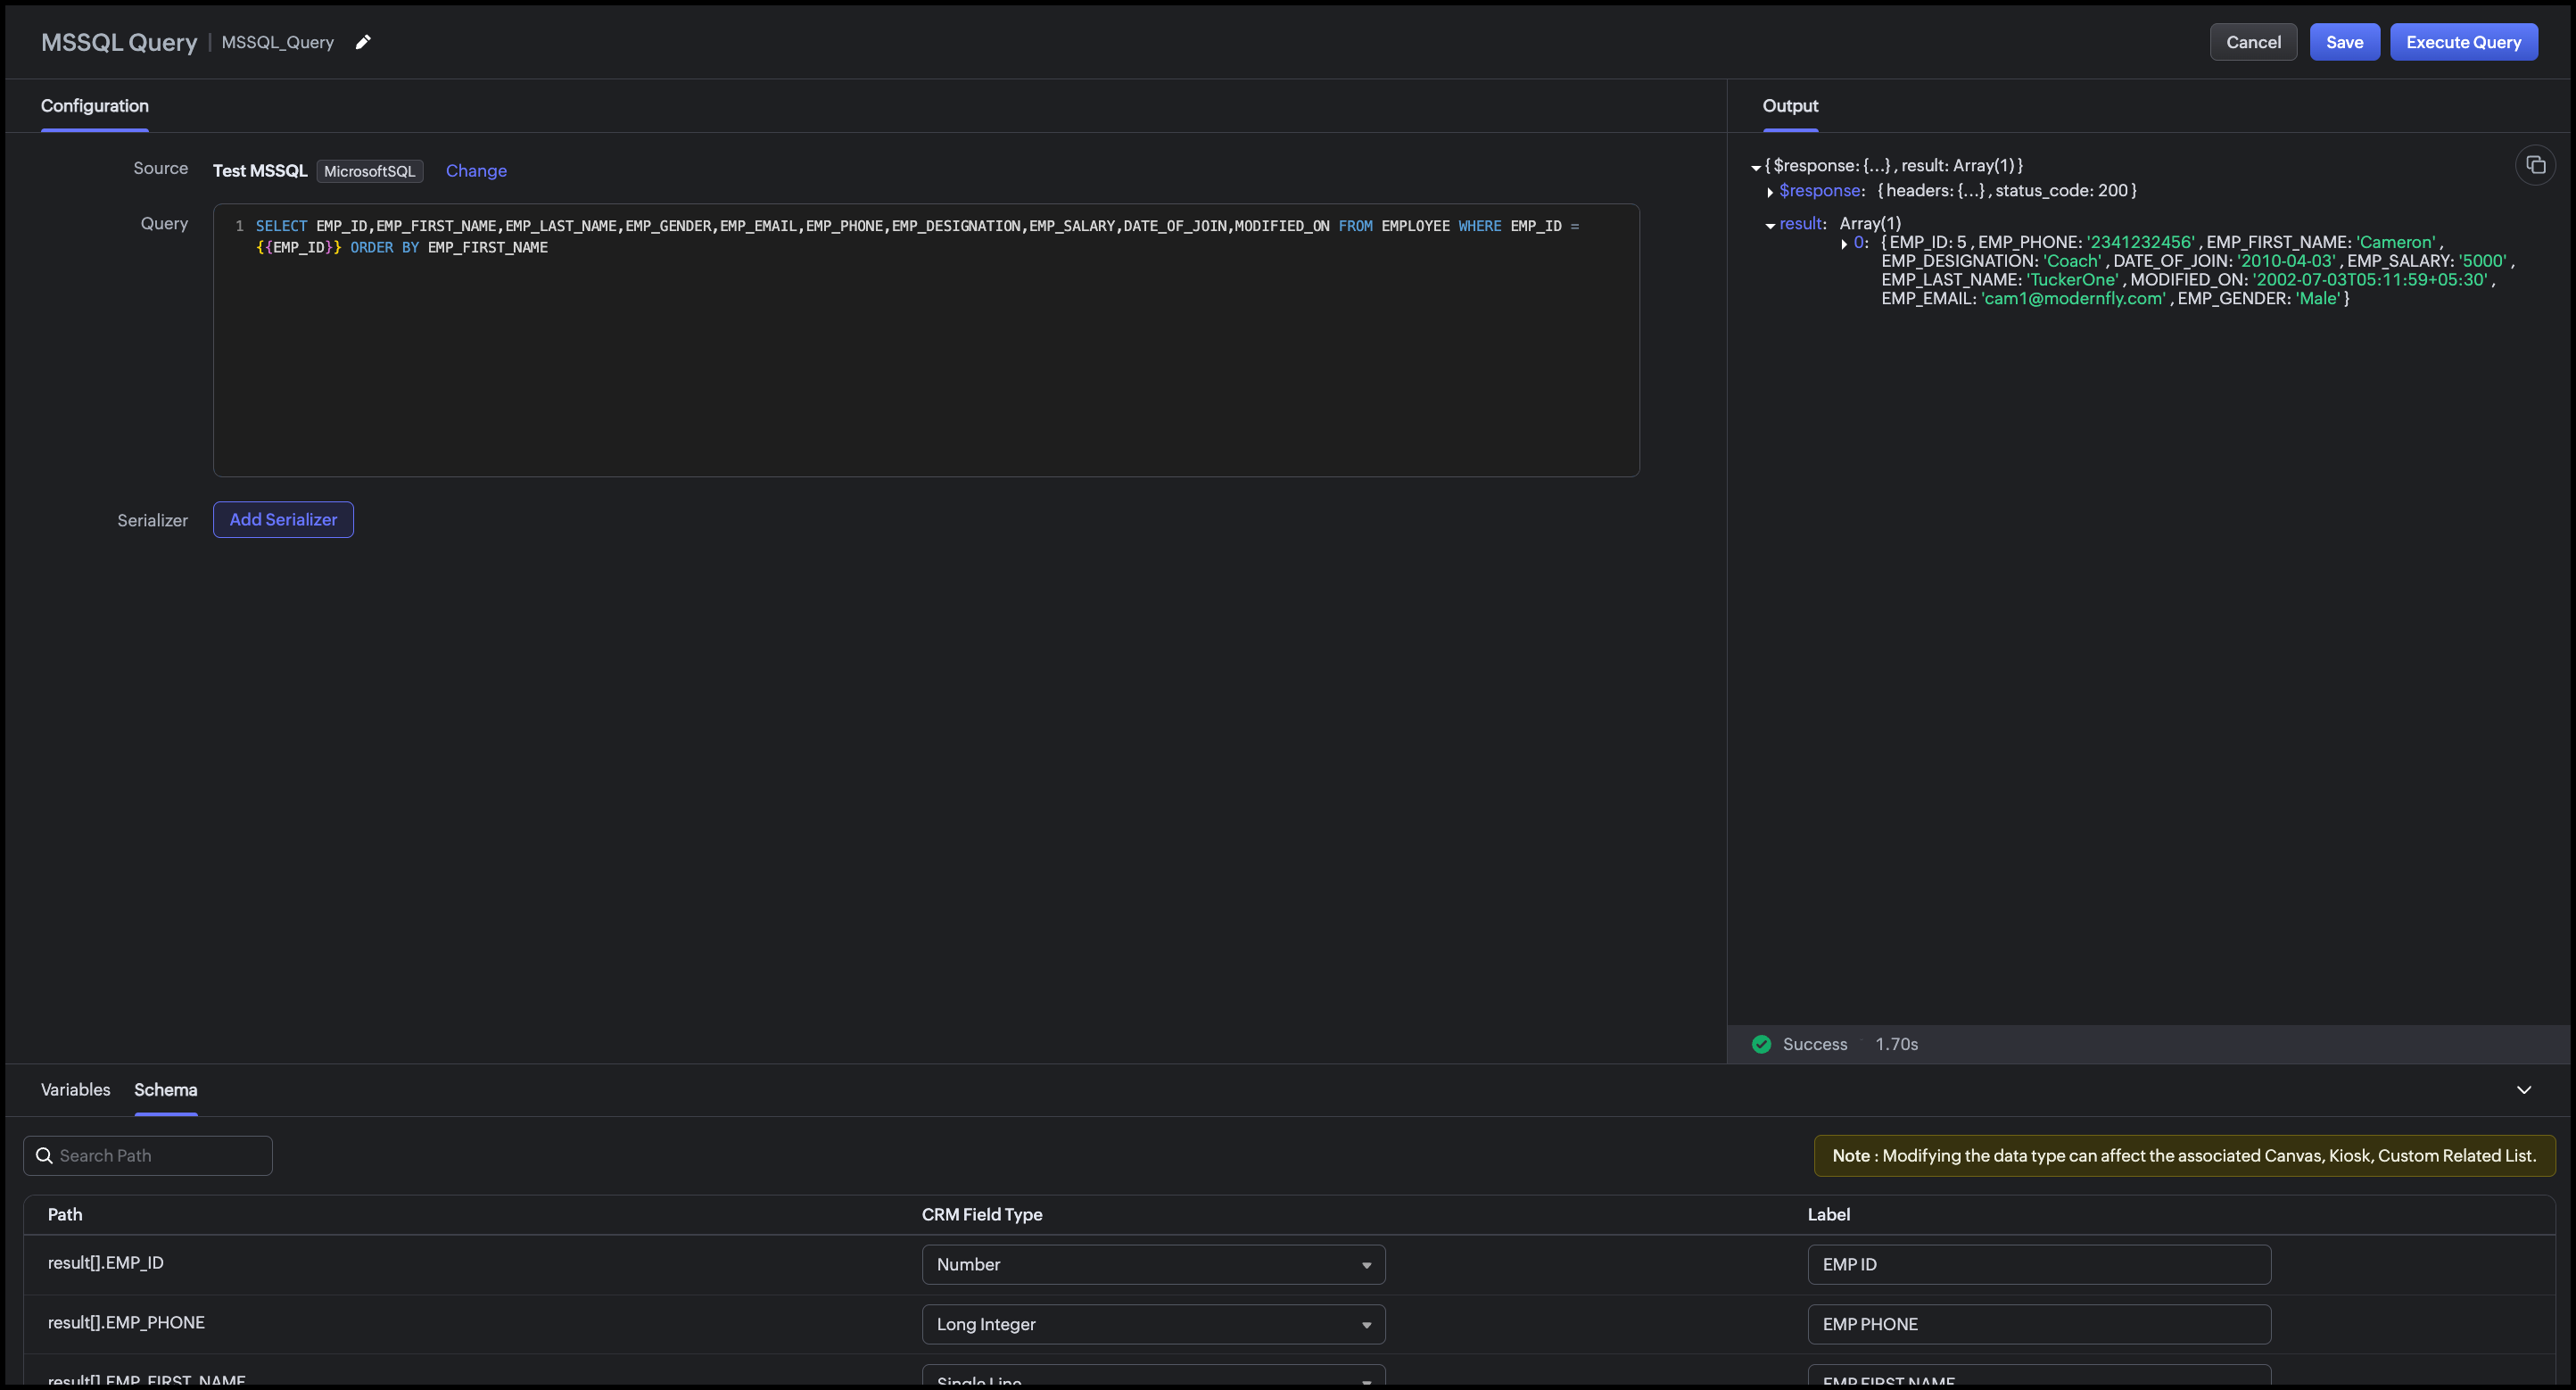Collapse the bottom panel with the chevron
The height and width of the screenshot is (1390, 2576).
pos(2524,1090)
